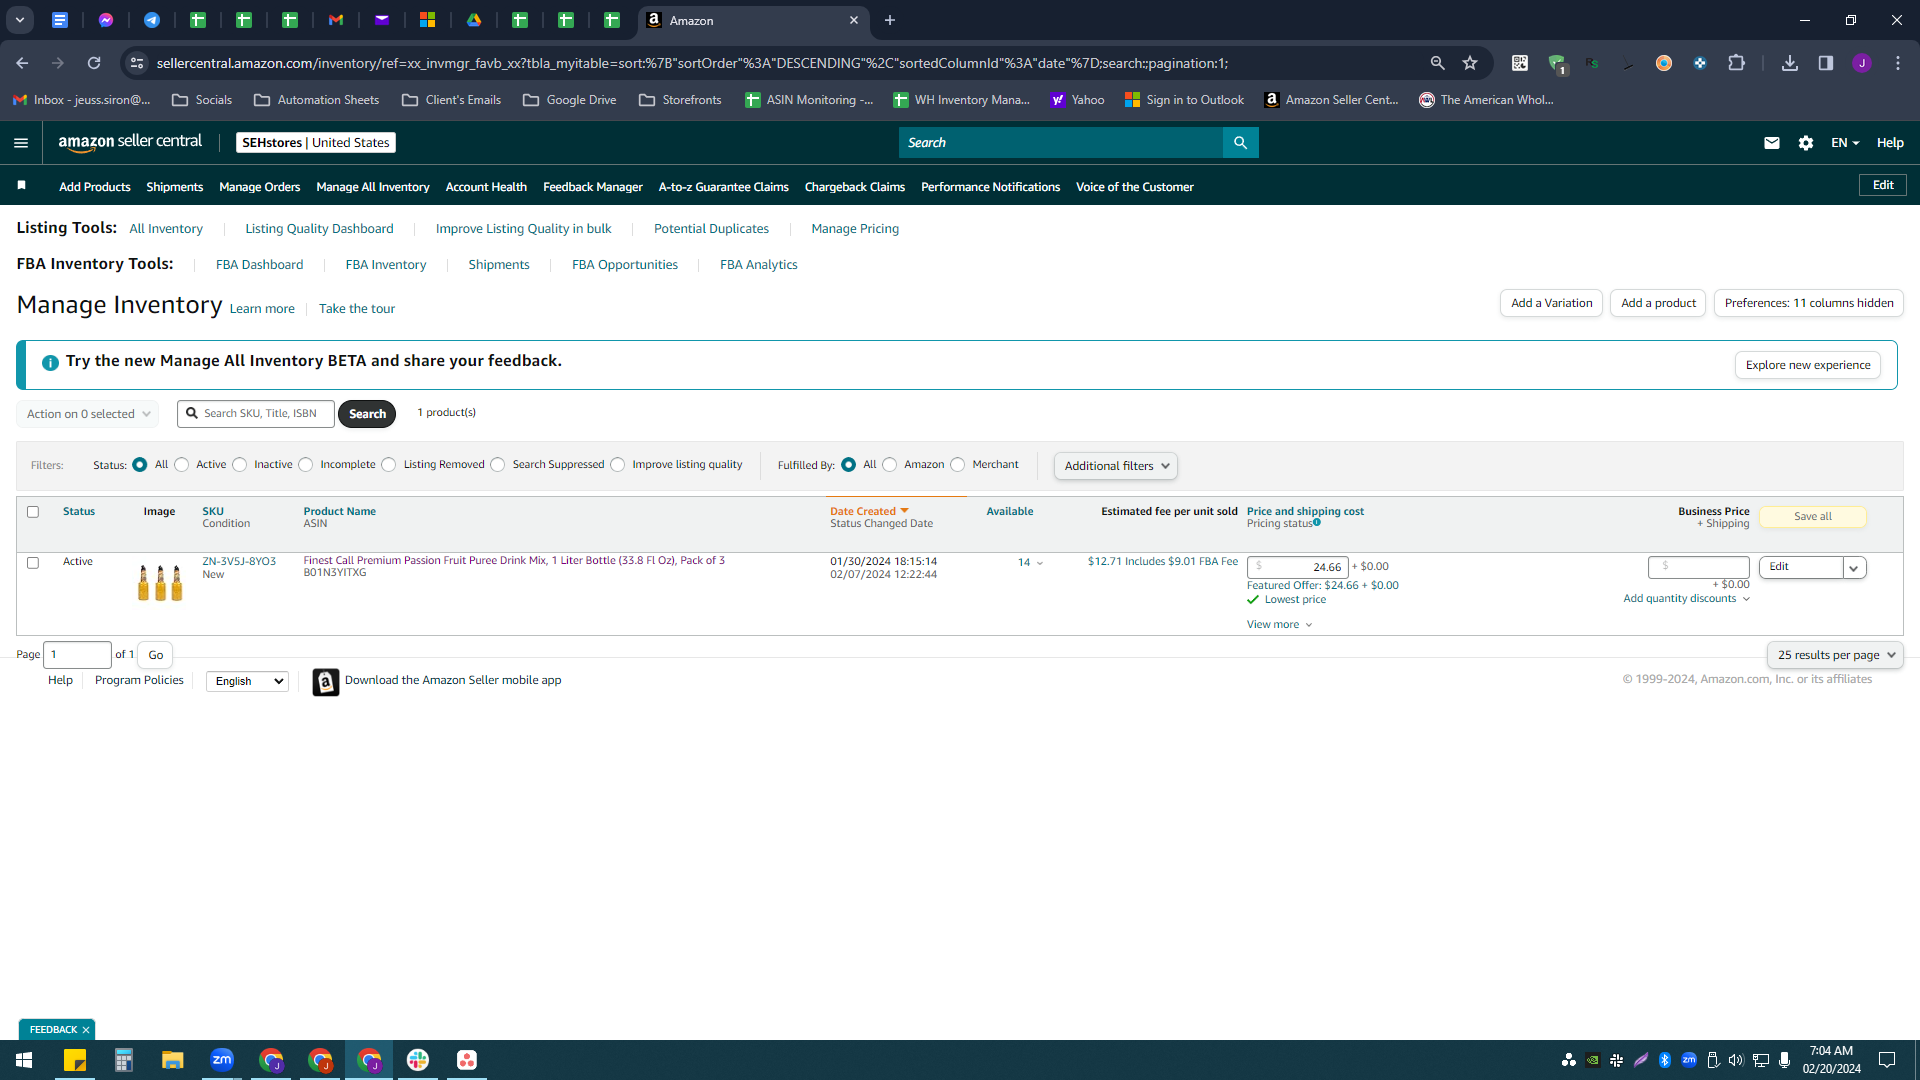The width and height of the screenshot is (1920, 1080).
Task: Select the Search Suppressed status filter
Action: pos(498,465)
